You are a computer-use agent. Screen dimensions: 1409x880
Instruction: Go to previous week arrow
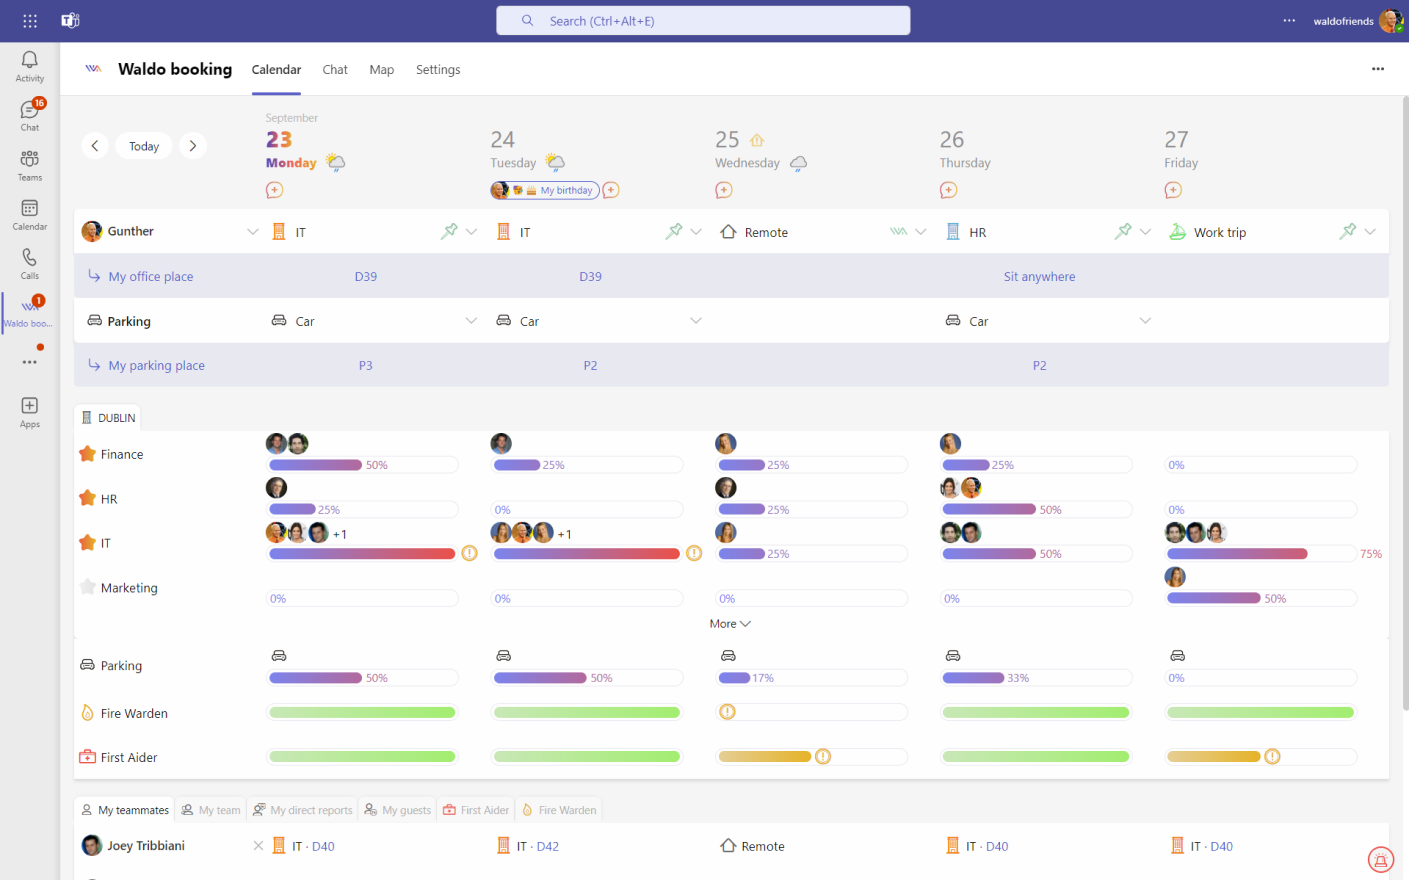(95, 146)
